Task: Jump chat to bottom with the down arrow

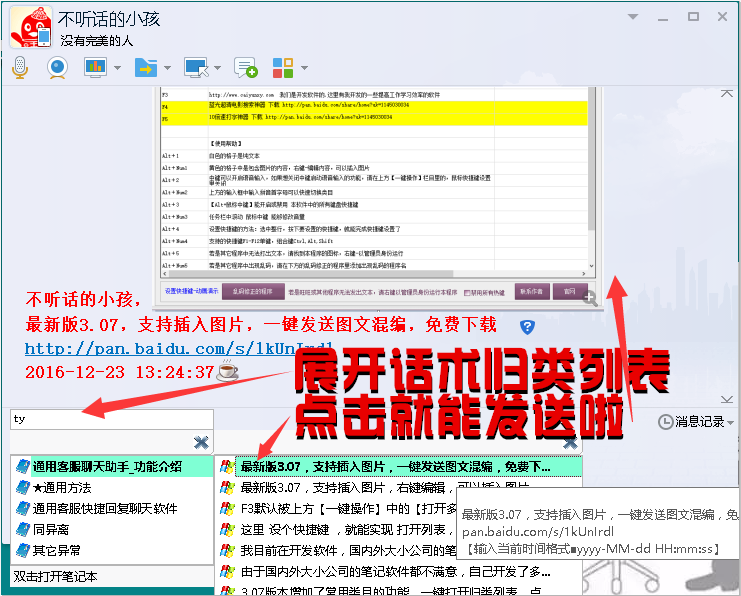Action: tap(727, 400)
